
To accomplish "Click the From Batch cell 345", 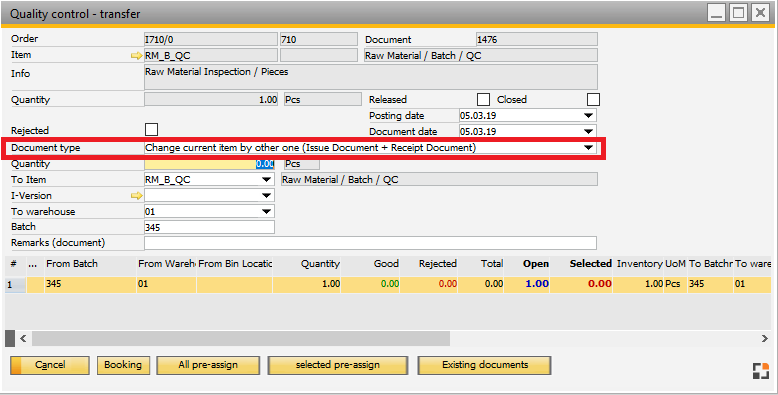I will pyautogui.click(x=90, y=284).
